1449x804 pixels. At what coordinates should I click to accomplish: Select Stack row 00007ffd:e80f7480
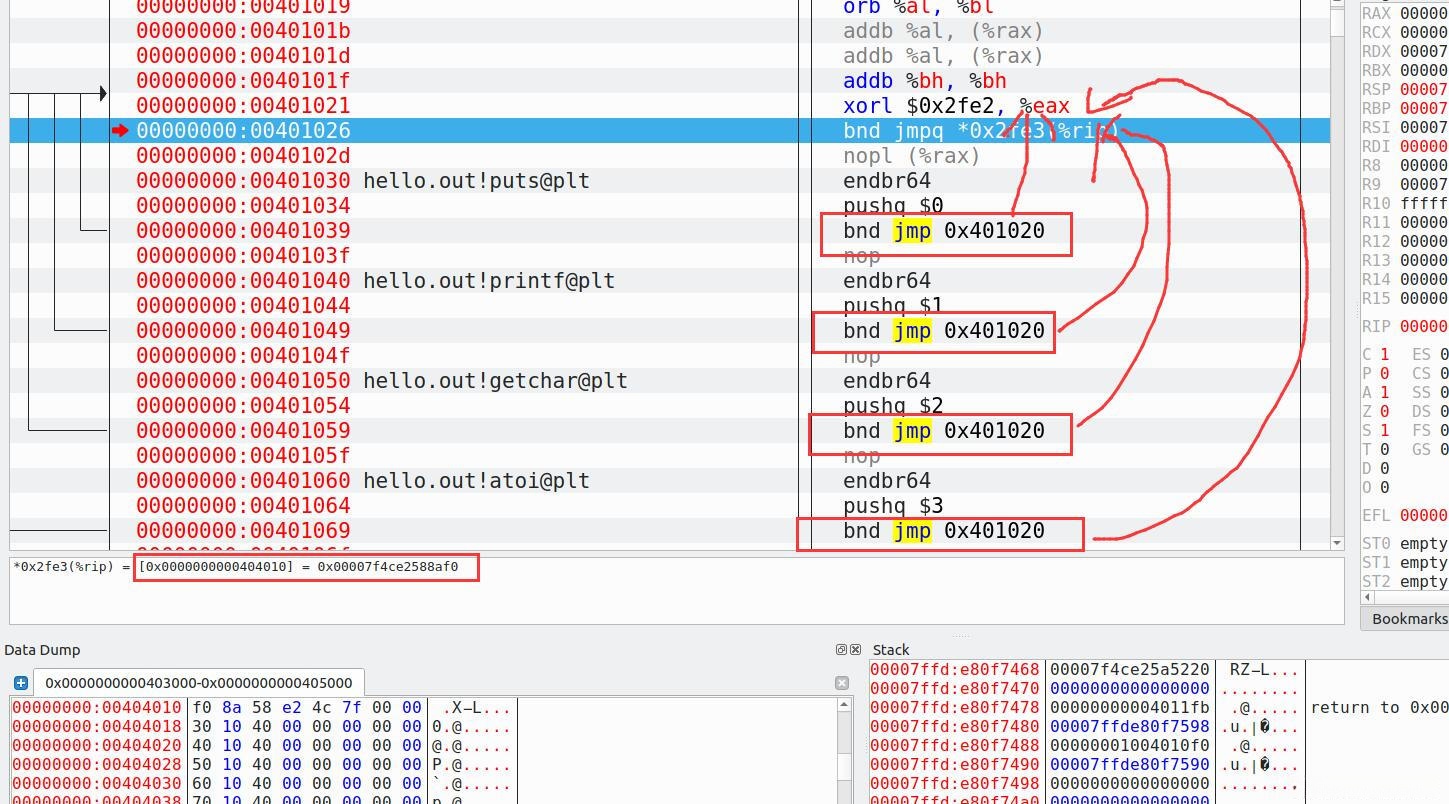click(x=1158, y=727)
